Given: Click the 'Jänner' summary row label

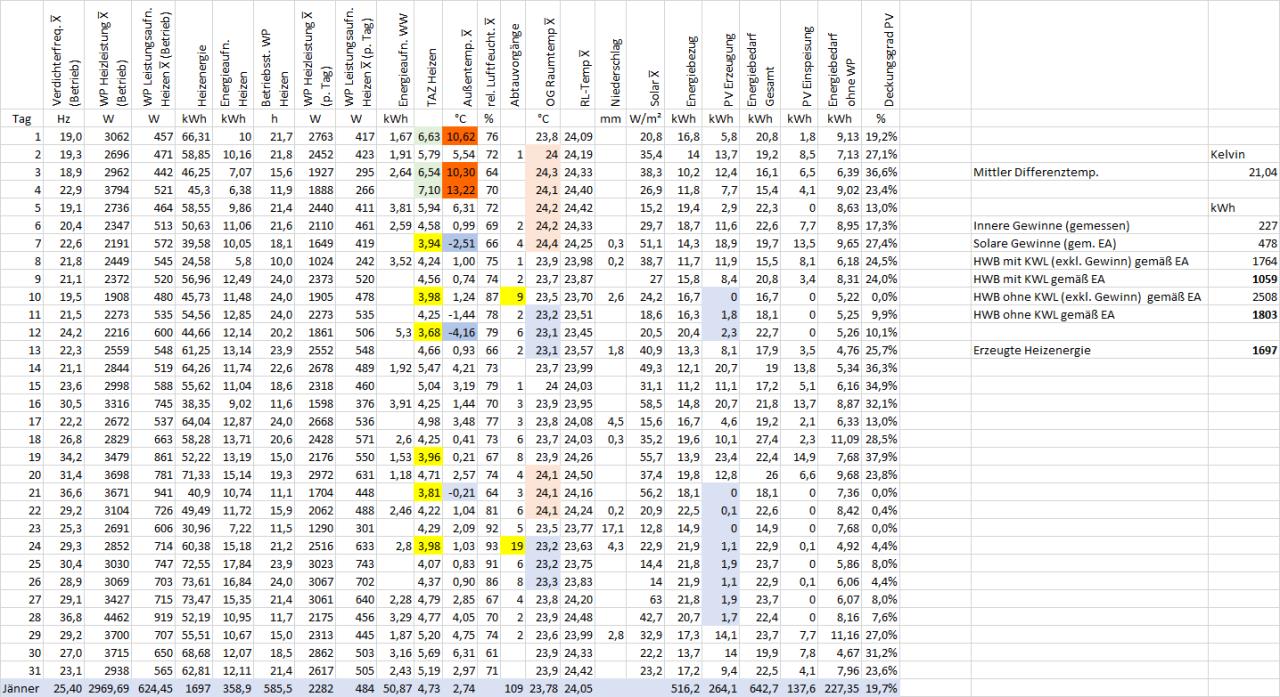Looking at the screenshot, I should [x=22, y=688].
